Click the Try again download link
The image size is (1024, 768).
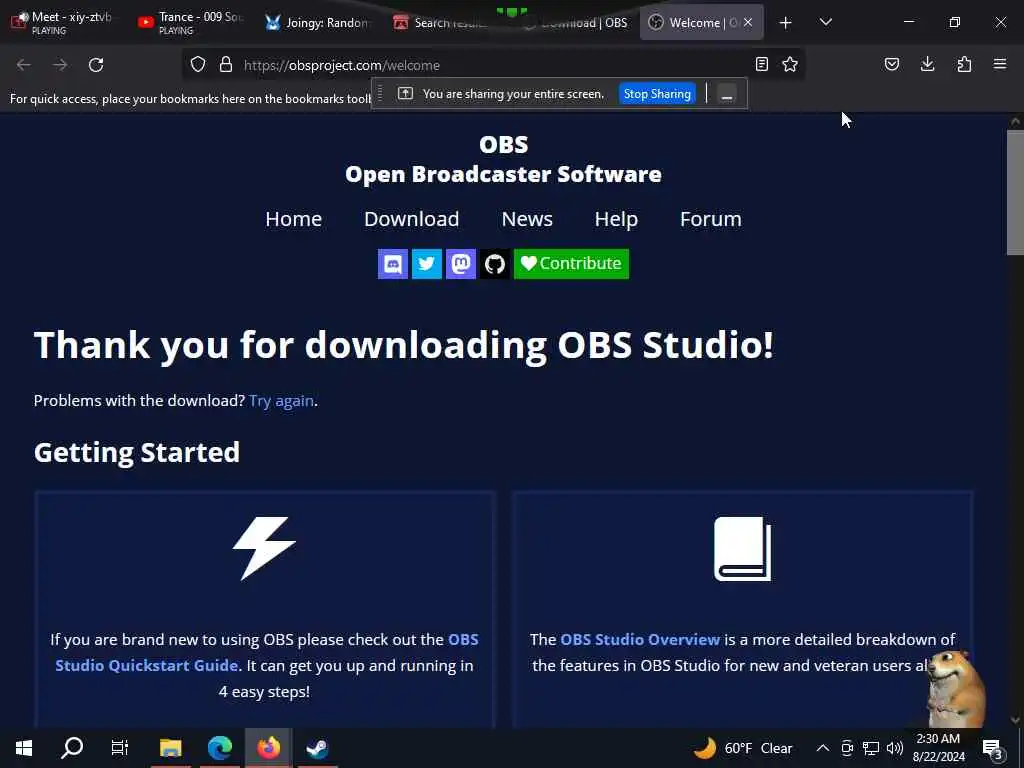(281, 400)
